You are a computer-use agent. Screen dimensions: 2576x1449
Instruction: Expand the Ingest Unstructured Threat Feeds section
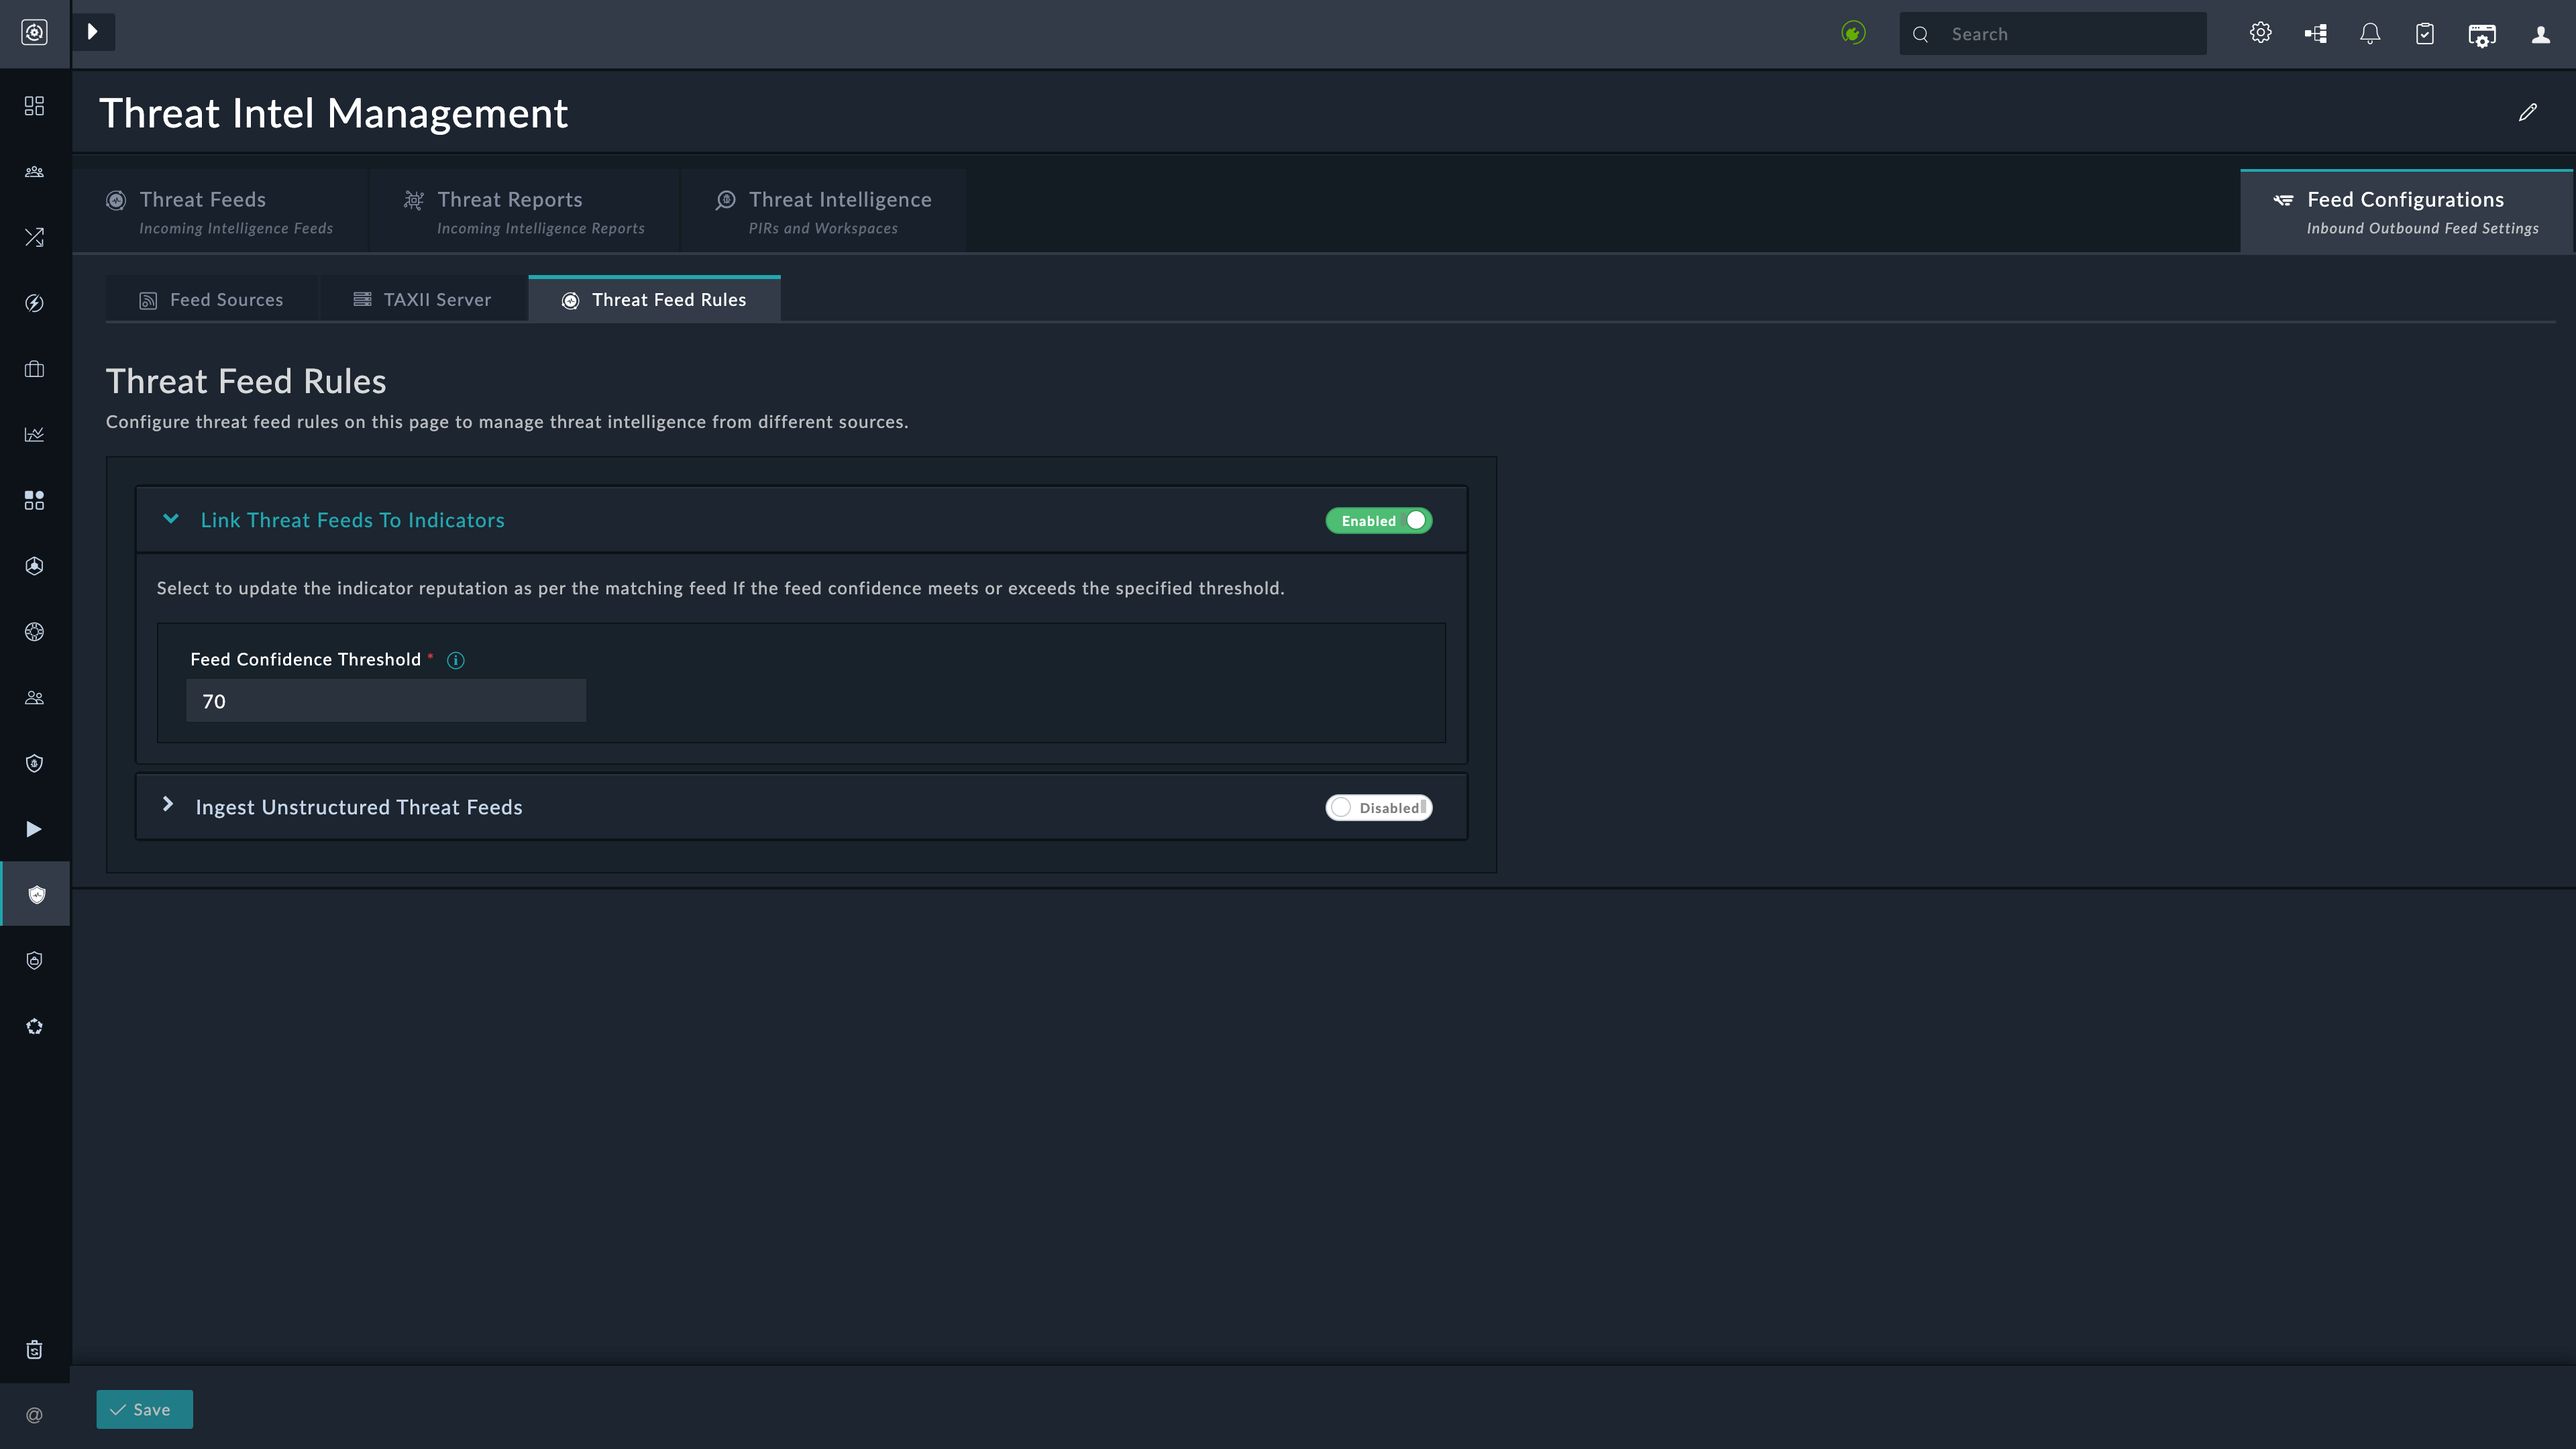tap(168, 804)
